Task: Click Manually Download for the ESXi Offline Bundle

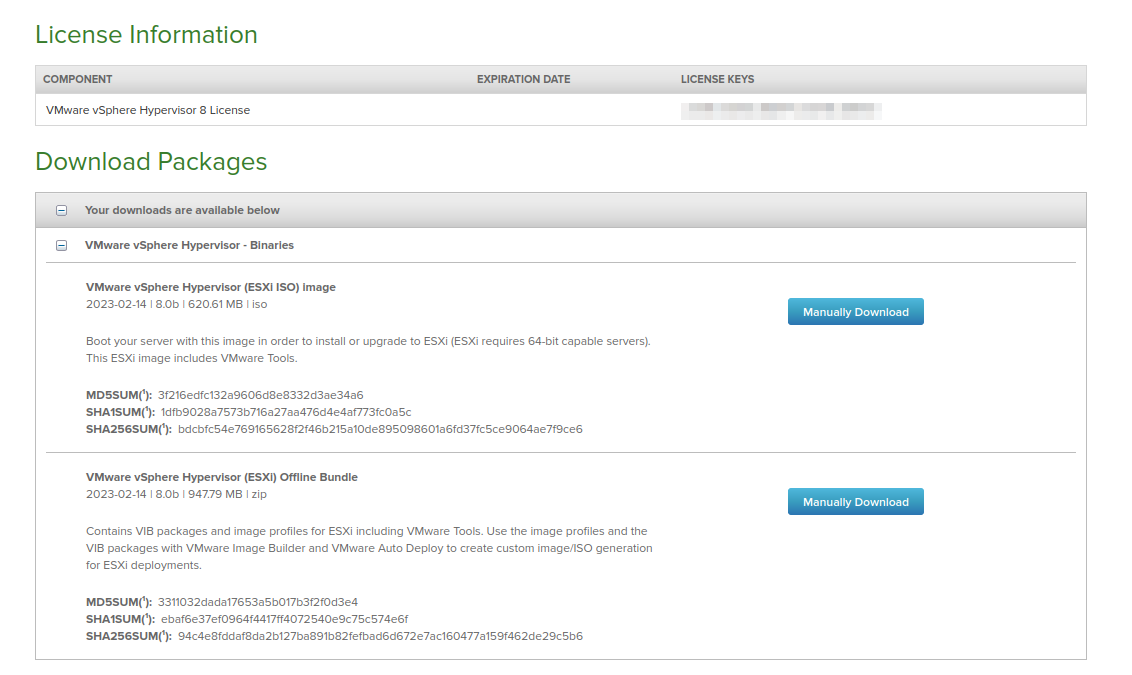Action: click(x=855, y=502)
